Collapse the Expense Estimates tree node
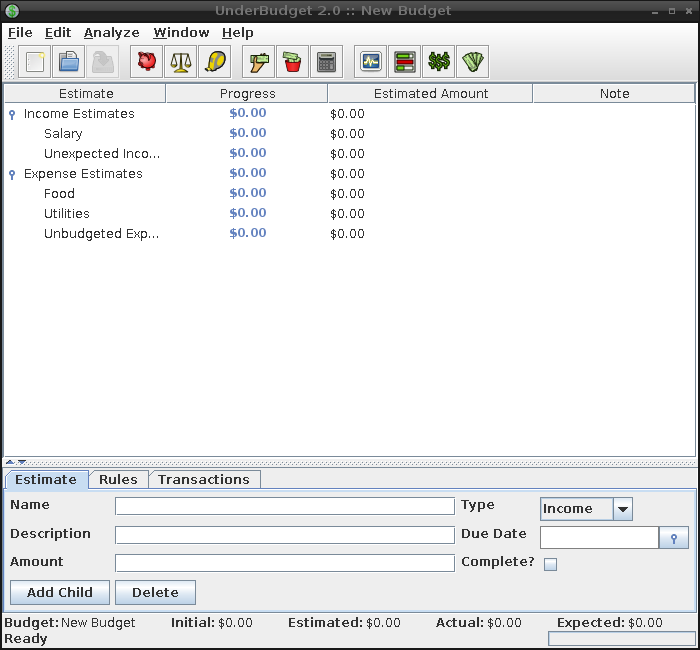This screenshot has height=650, width=700. (12, 175)
